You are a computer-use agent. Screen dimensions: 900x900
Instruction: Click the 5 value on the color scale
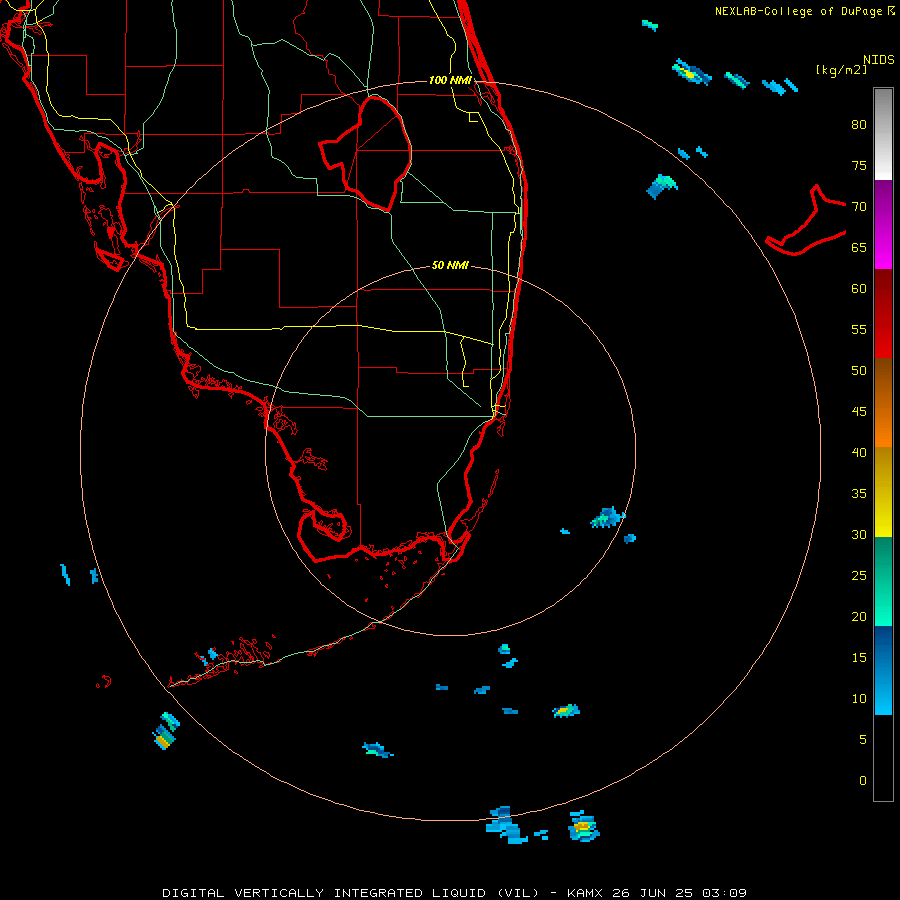point(863,740)
